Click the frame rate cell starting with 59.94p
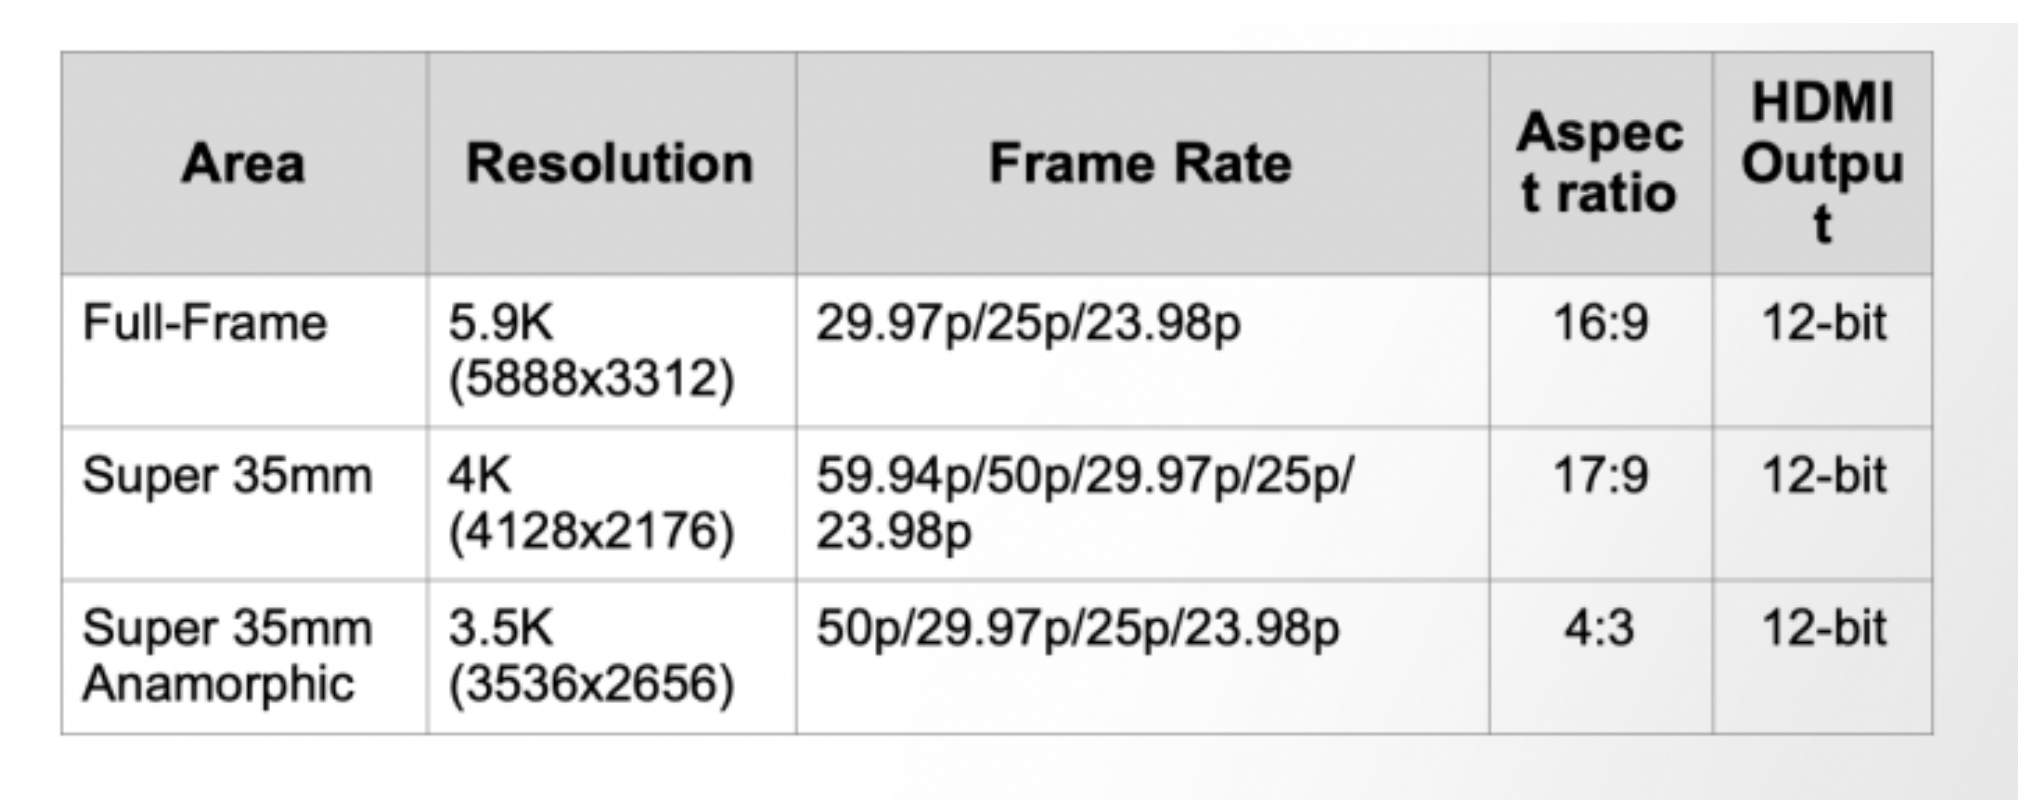This screenshot has height=800, width=2018. [1084, 502]
